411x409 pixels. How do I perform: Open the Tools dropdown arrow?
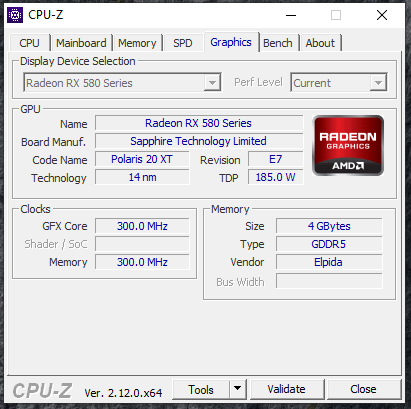click(238, 389)
